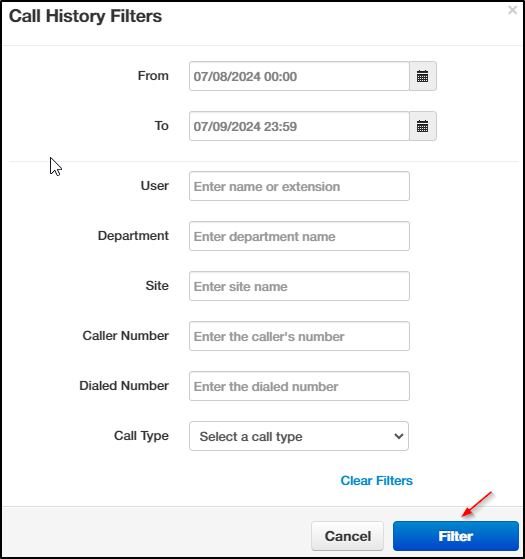Click the Cancel button
This screenshot has width=525, height=559.
click(347, 536)
